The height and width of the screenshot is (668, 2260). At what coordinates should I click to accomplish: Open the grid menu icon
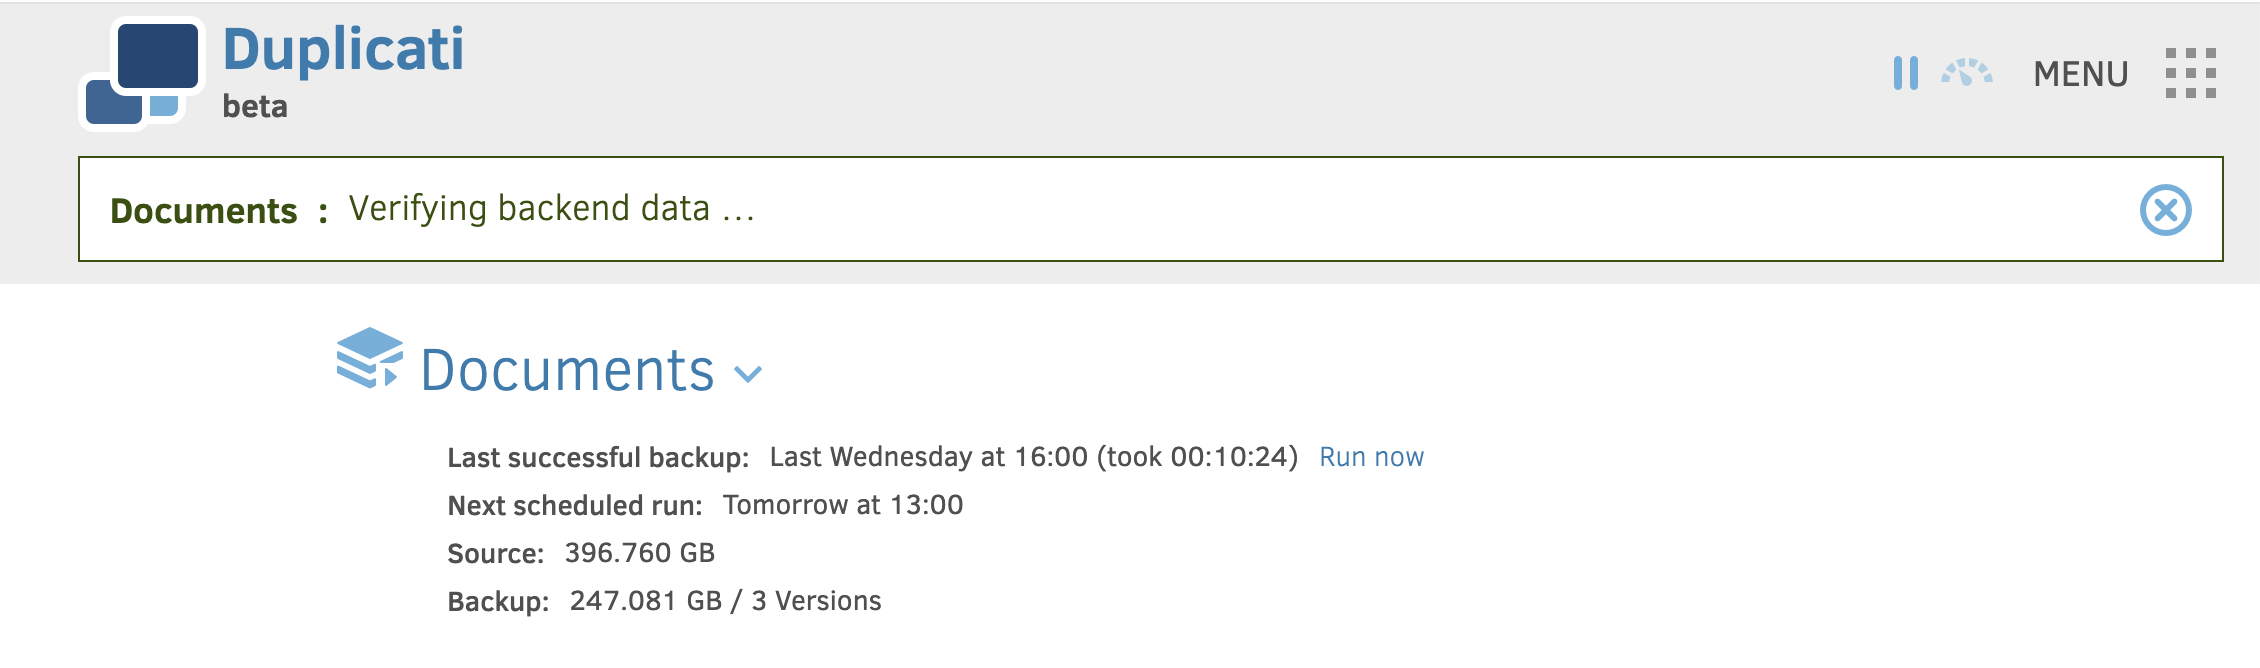point(2191,73)
